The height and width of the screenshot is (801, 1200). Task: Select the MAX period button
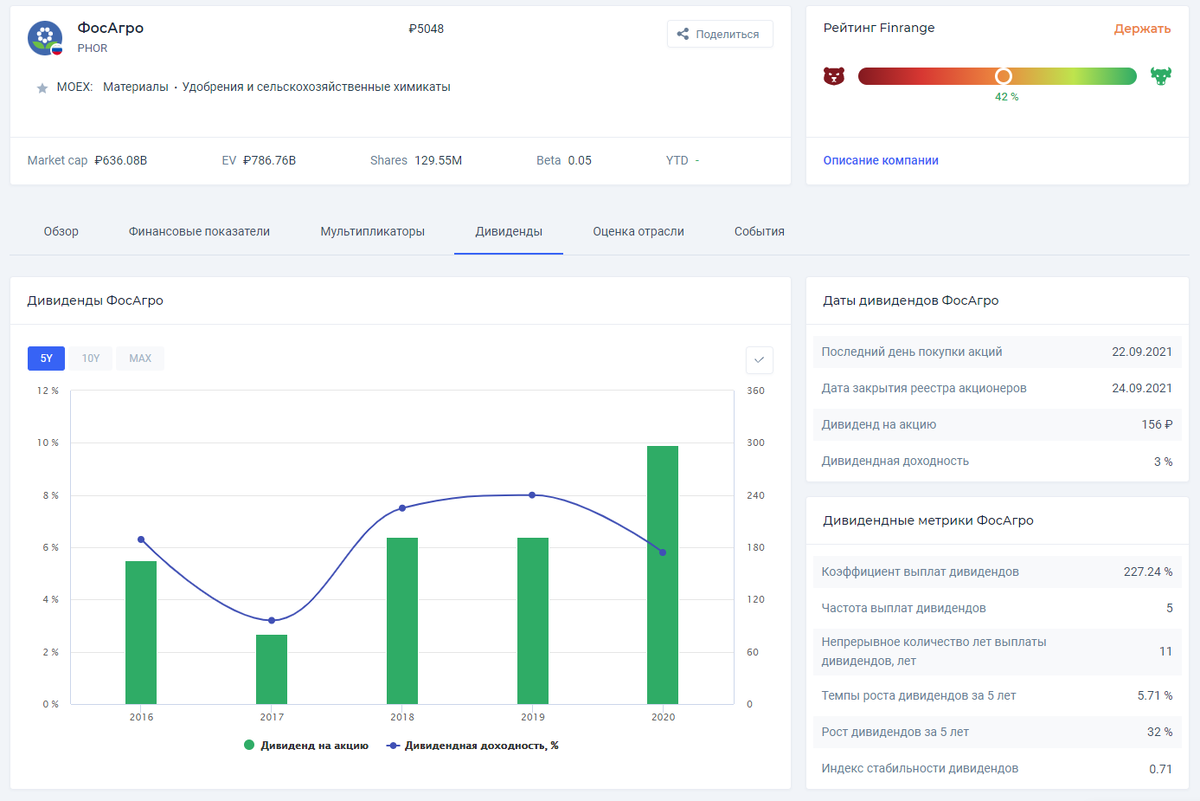click(x=140, y=358)
